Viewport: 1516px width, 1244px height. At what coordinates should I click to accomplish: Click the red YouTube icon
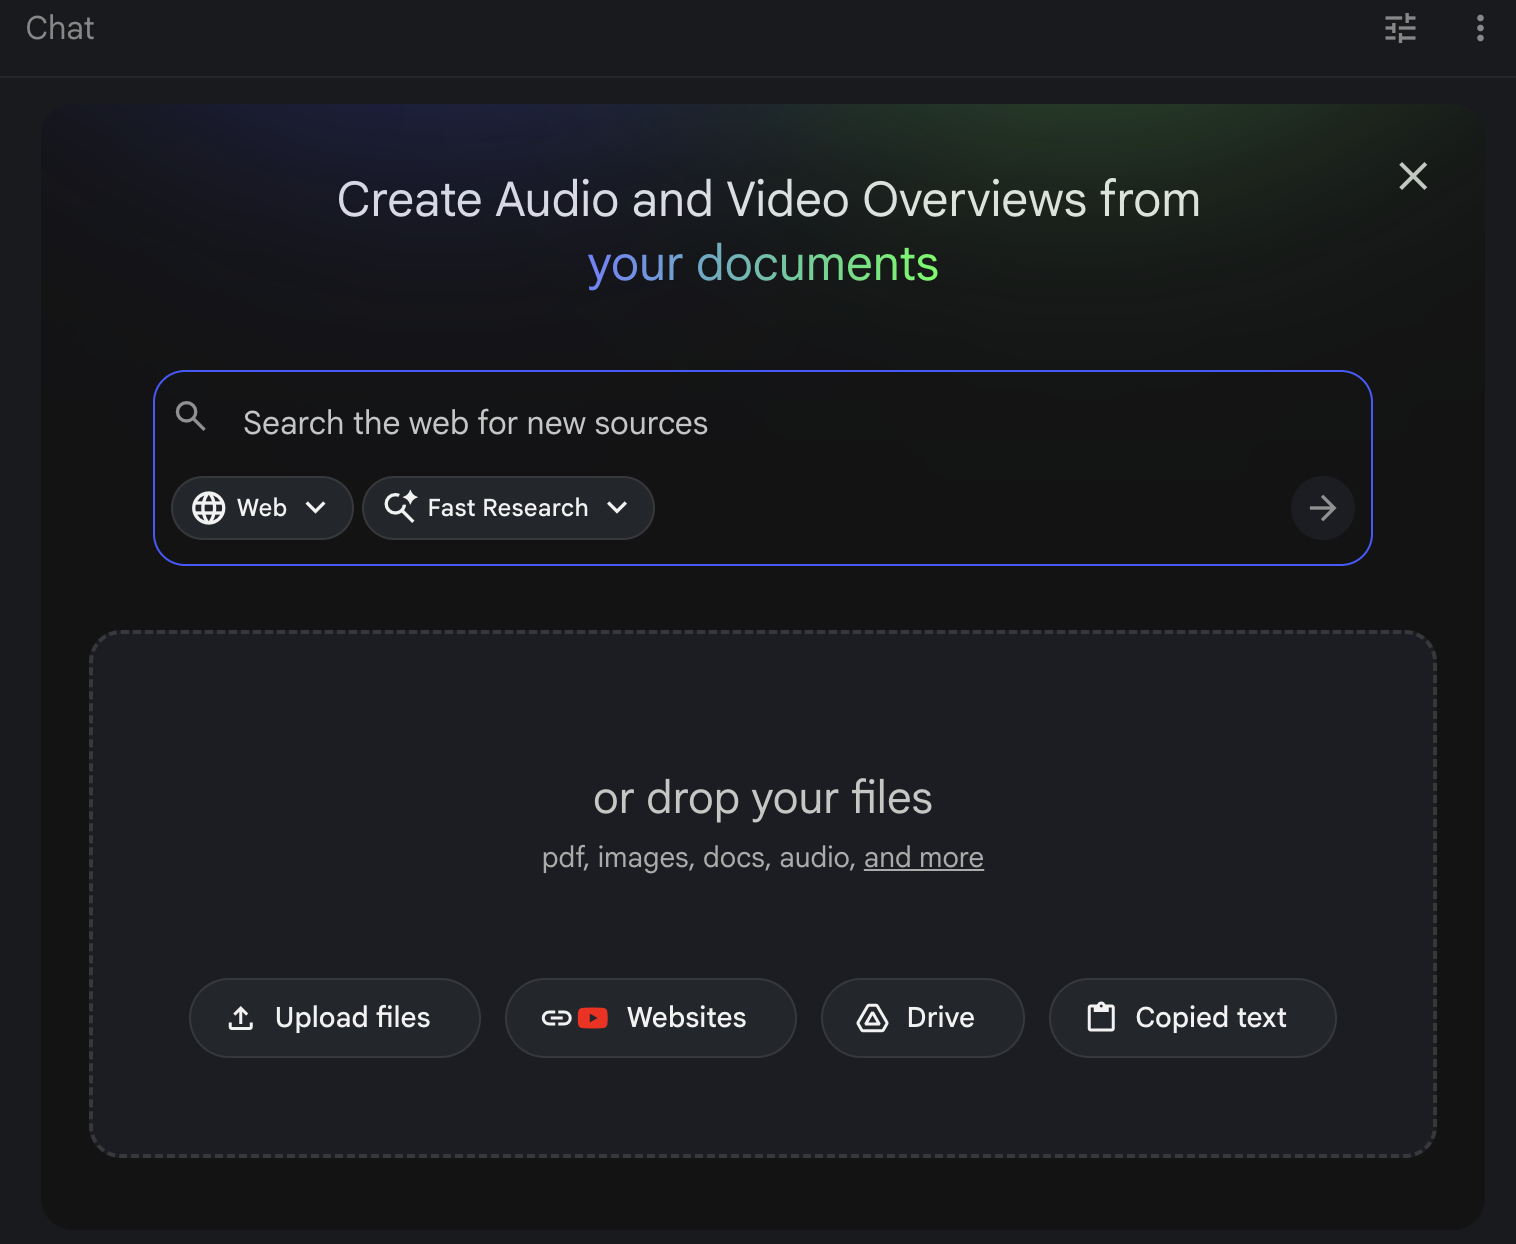pos(593,1018)
